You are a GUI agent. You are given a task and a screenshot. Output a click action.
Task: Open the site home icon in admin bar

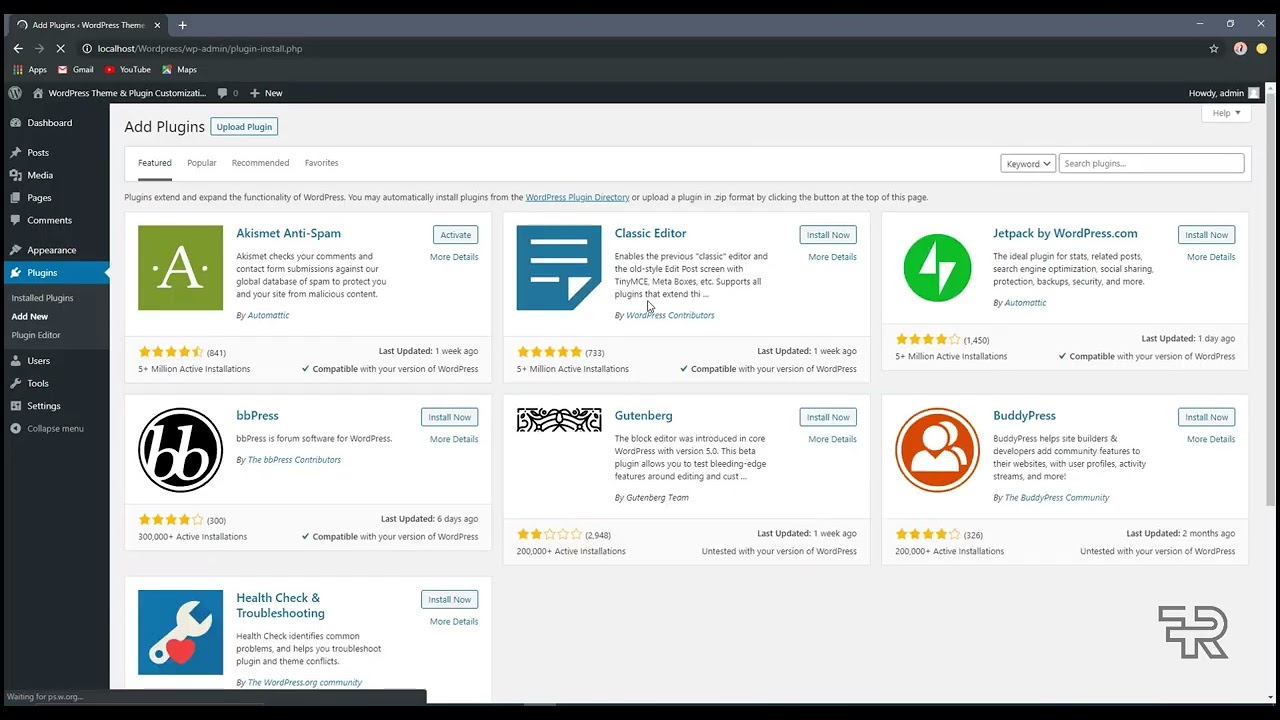[x=38, y=93]
